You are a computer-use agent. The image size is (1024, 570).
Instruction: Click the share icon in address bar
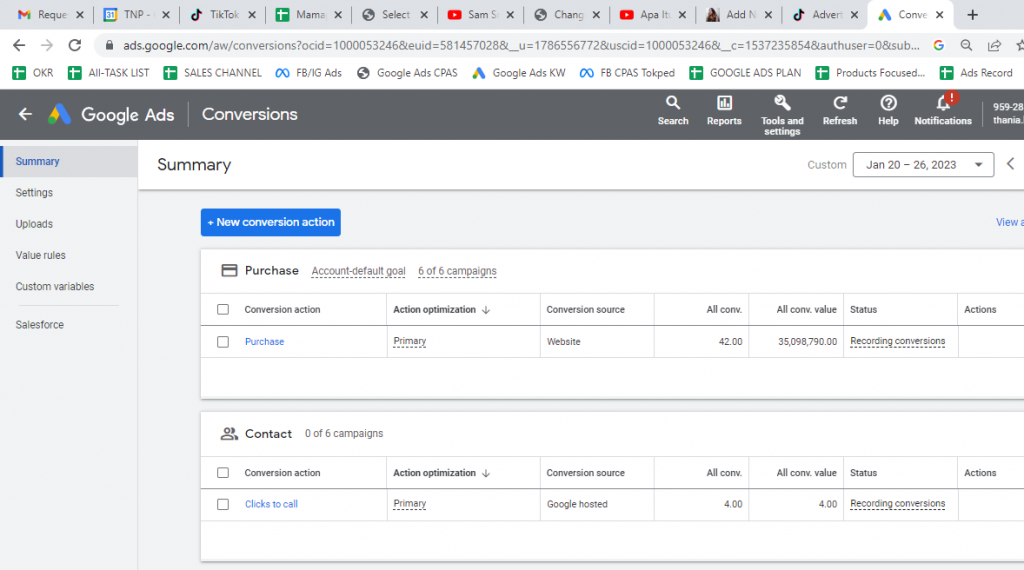[x=994, y=45]
